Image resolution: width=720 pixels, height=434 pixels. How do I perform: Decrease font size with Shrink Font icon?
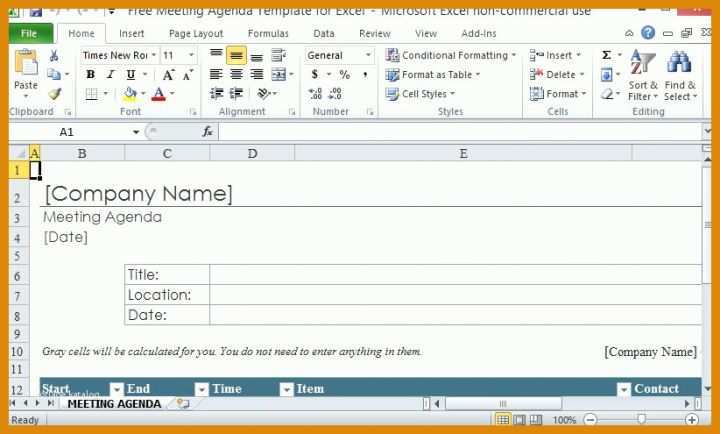pos(188,74)
